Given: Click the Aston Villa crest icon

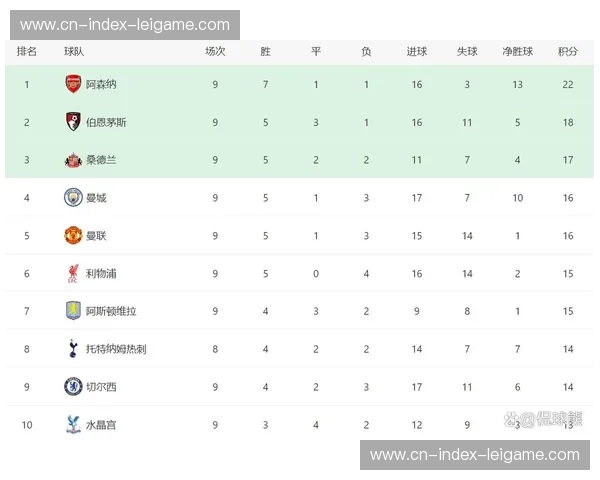Looking at the screenshot, I should [x=73, y=311].
